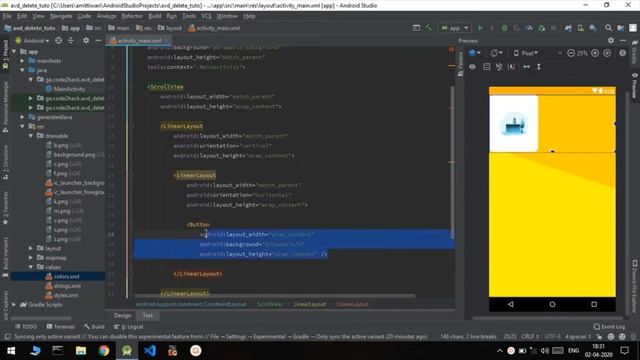Viewport: 640px width, 360px height.
Task: Run the app with green play button
Action: click(x=480, y=28)
